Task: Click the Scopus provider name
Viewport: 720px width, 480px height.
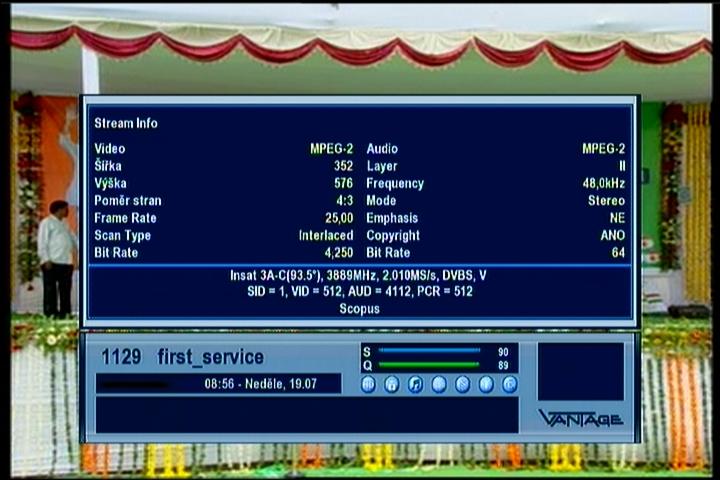Action: click(x=358, y=309)
